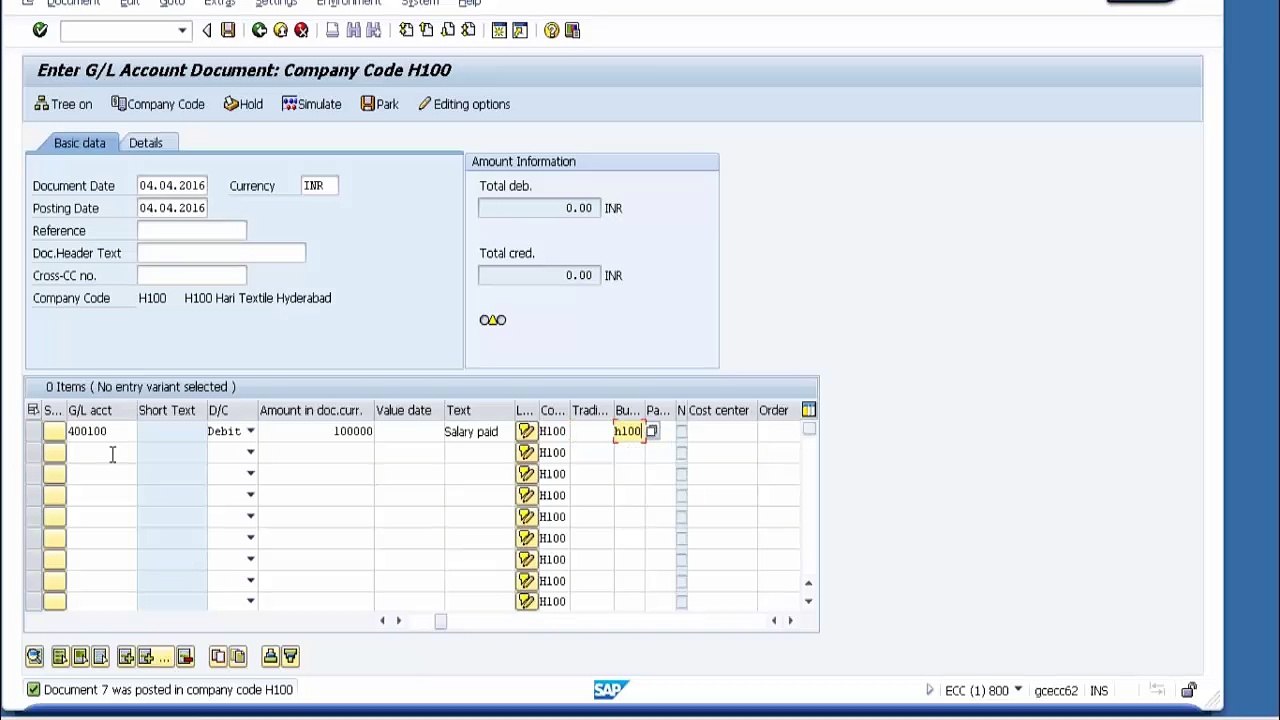Open search help beside h100 business area field
Screen dimensions: 1280x720
coord(652,431)
